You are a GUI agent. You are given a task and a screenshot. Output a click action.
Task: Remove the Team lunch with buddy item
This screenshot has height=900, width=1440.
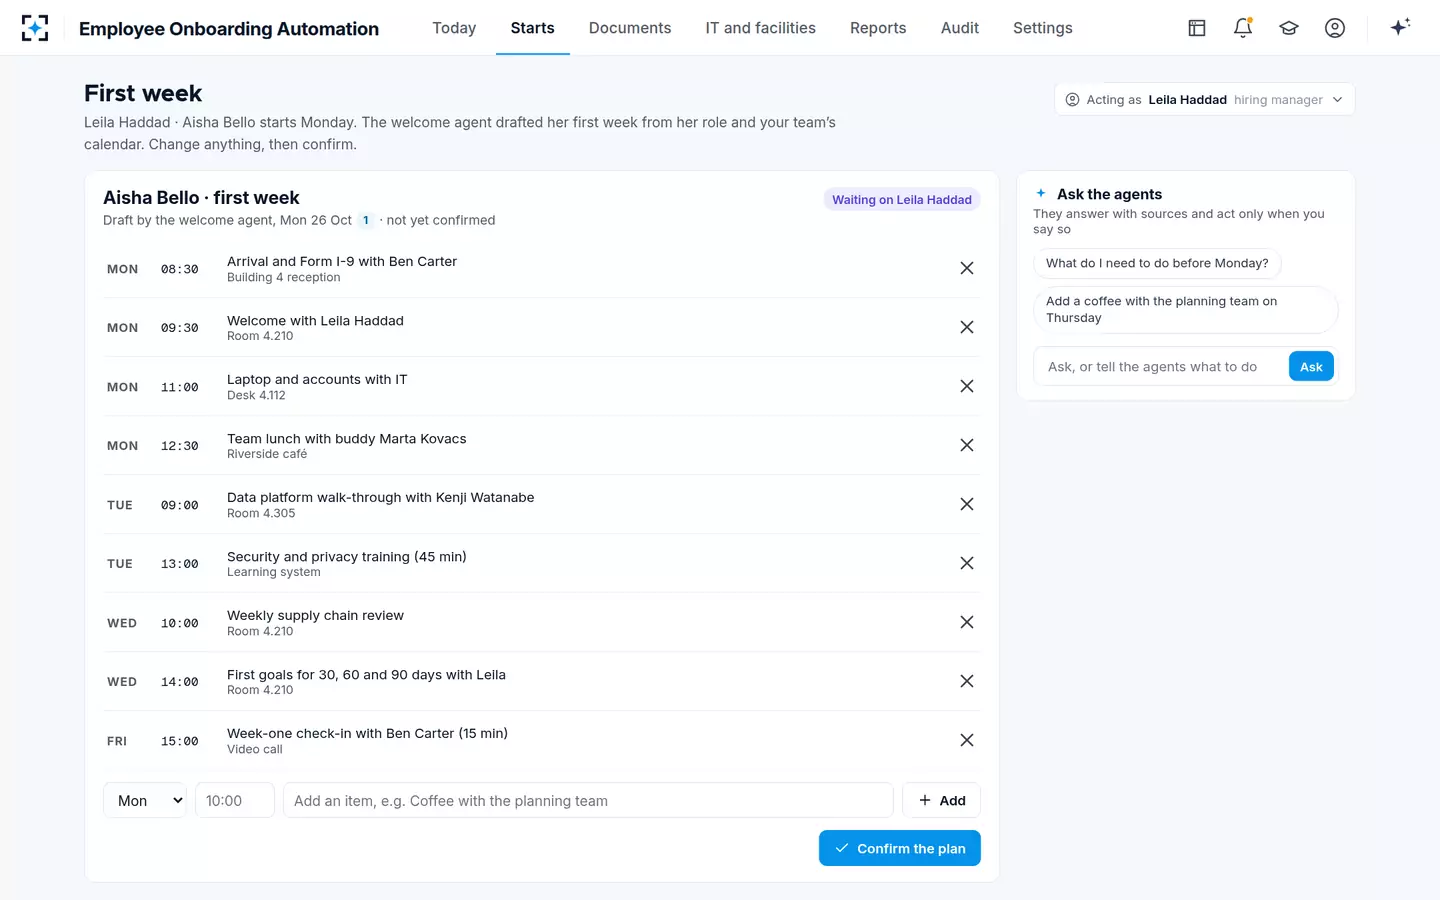pyautogui.click(x=967, y=445)
